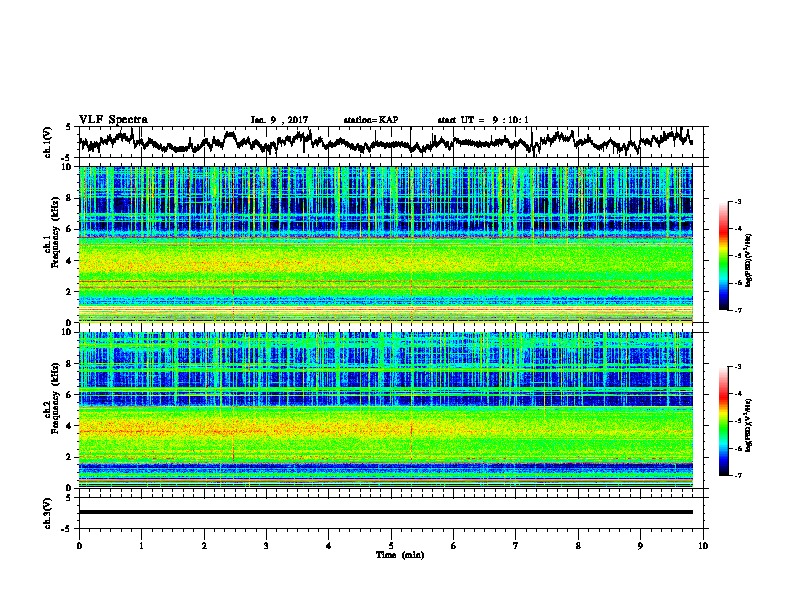Screen dimensions: 792x612
Task: Click the "ch.3(V)" axis label
Action: click(x=48, y=513)
